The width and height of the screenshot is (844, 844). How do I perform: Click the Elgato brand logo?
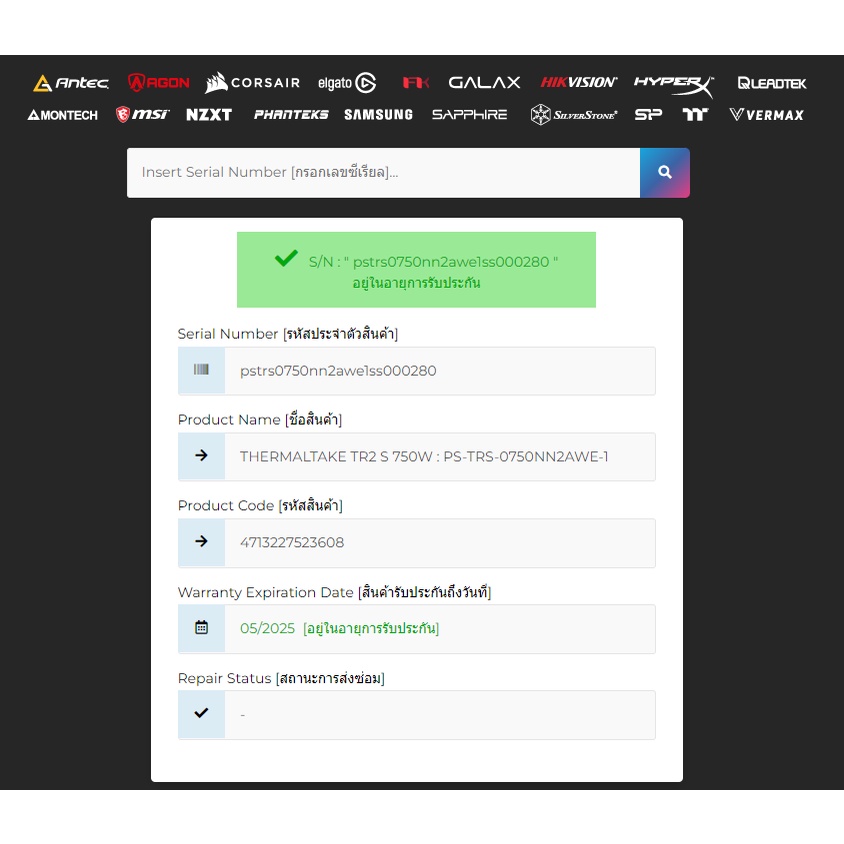[347, 83]
